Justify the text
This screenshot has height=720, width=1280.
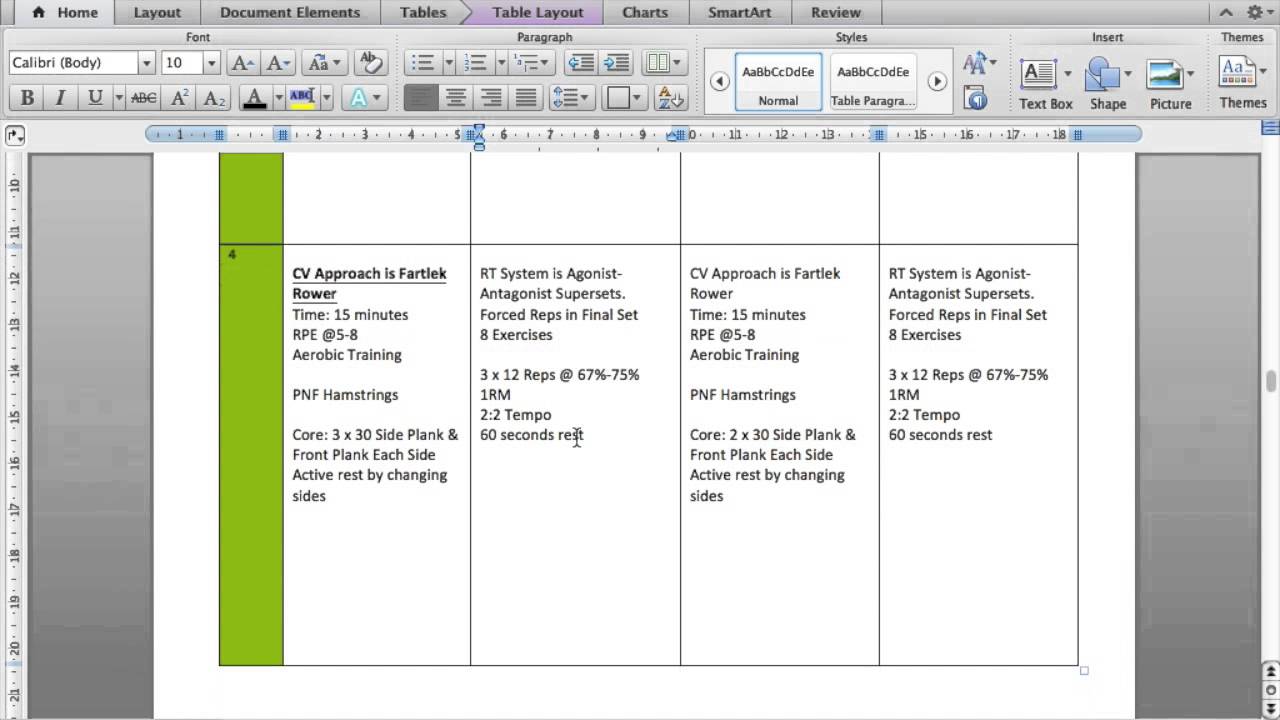(526, 98)
